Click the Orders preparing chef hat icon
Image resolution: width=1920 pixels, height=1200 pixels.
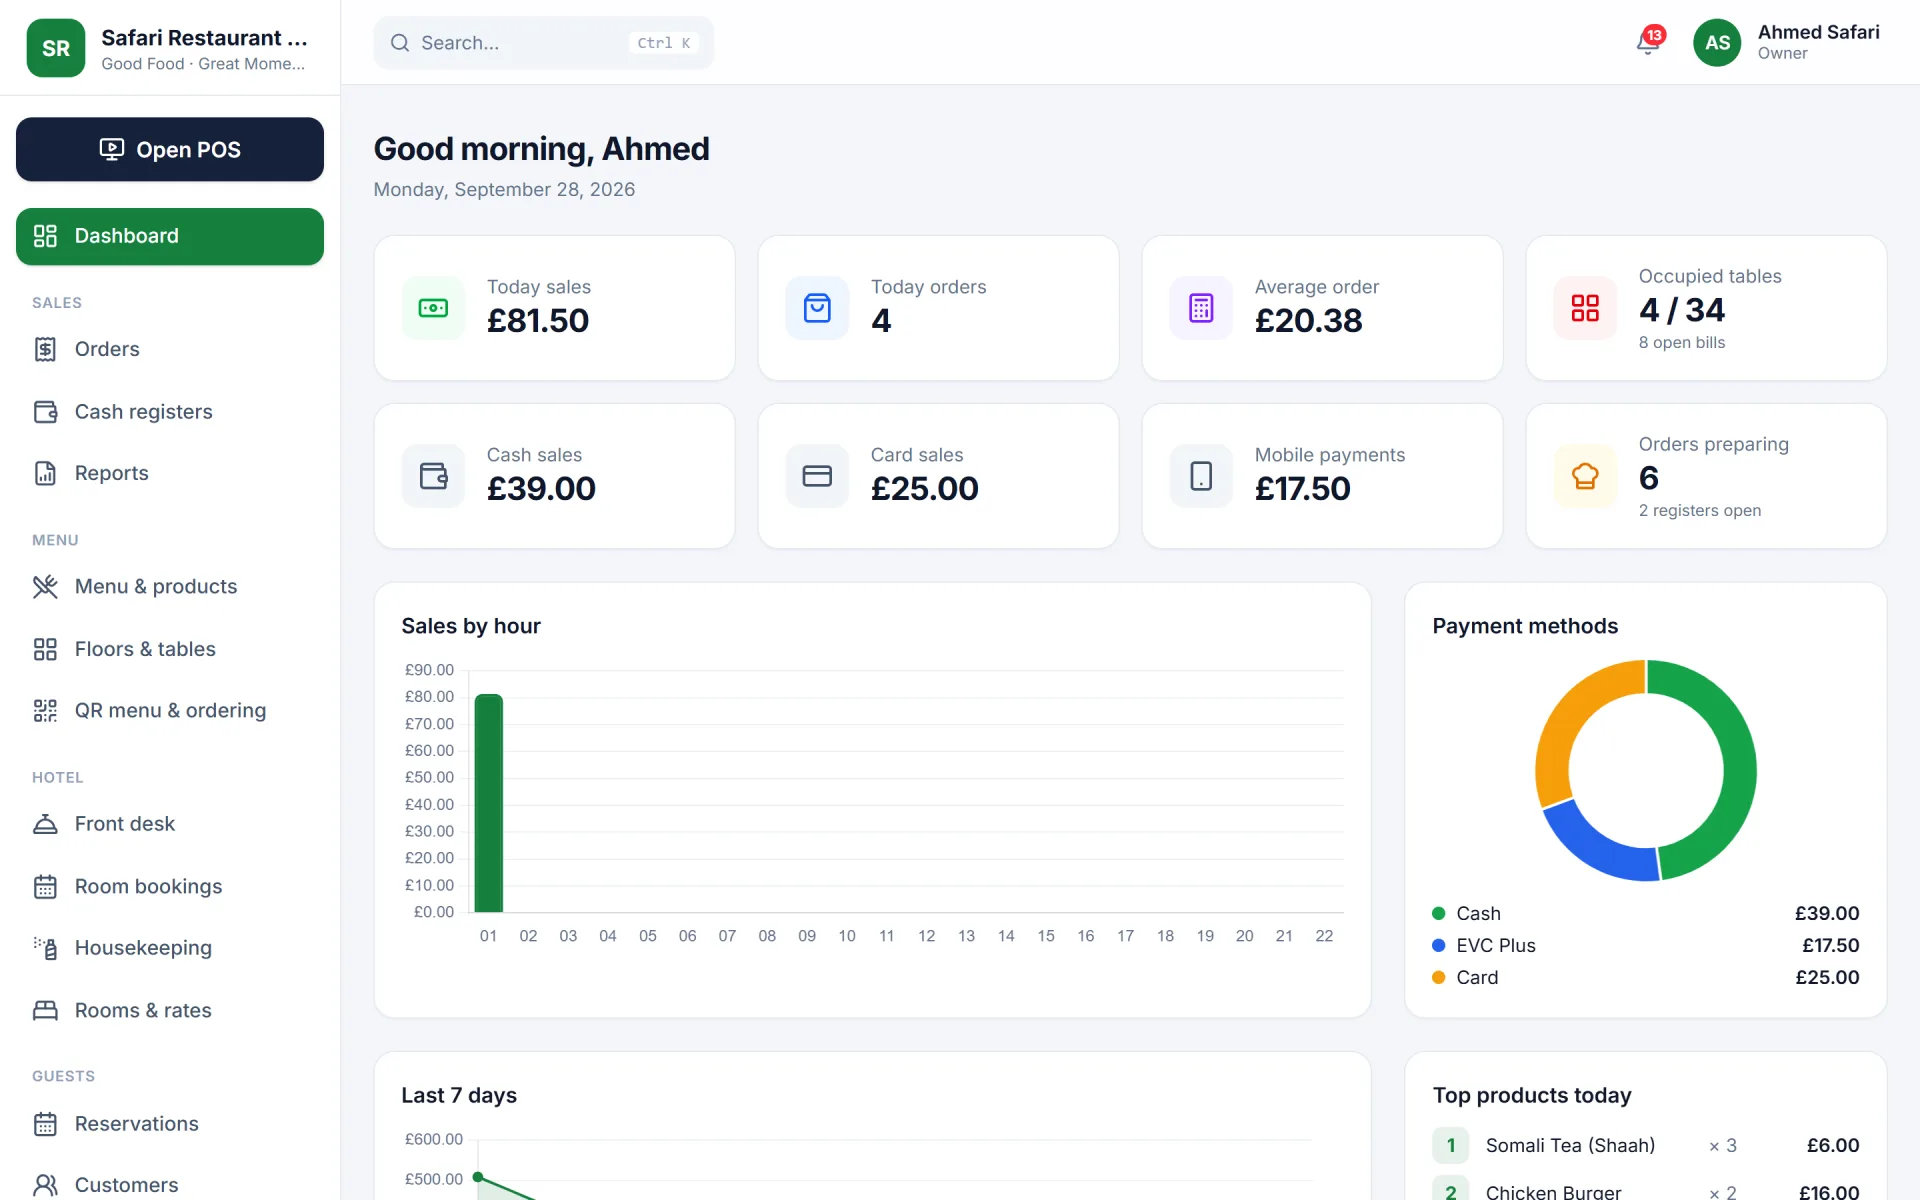point(1585,476)
